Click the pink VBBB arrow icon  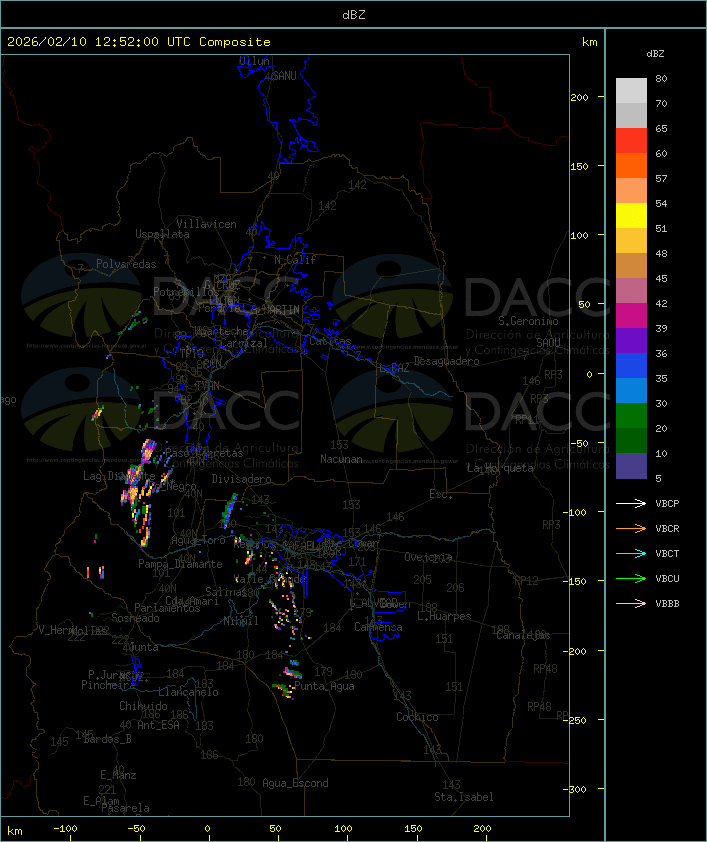(631, 604)
